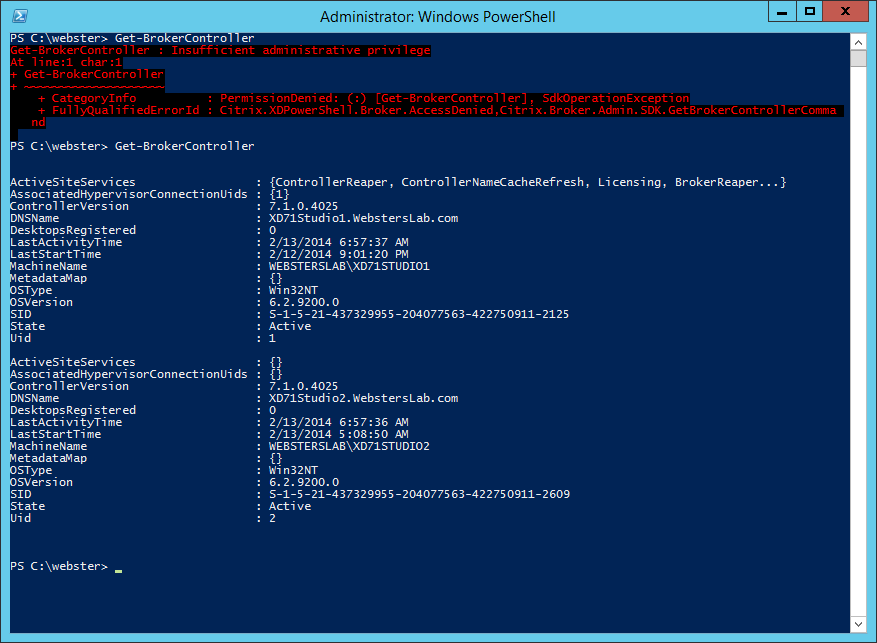Click the vertical scrollbar thumb

click(x=859, y=57)
